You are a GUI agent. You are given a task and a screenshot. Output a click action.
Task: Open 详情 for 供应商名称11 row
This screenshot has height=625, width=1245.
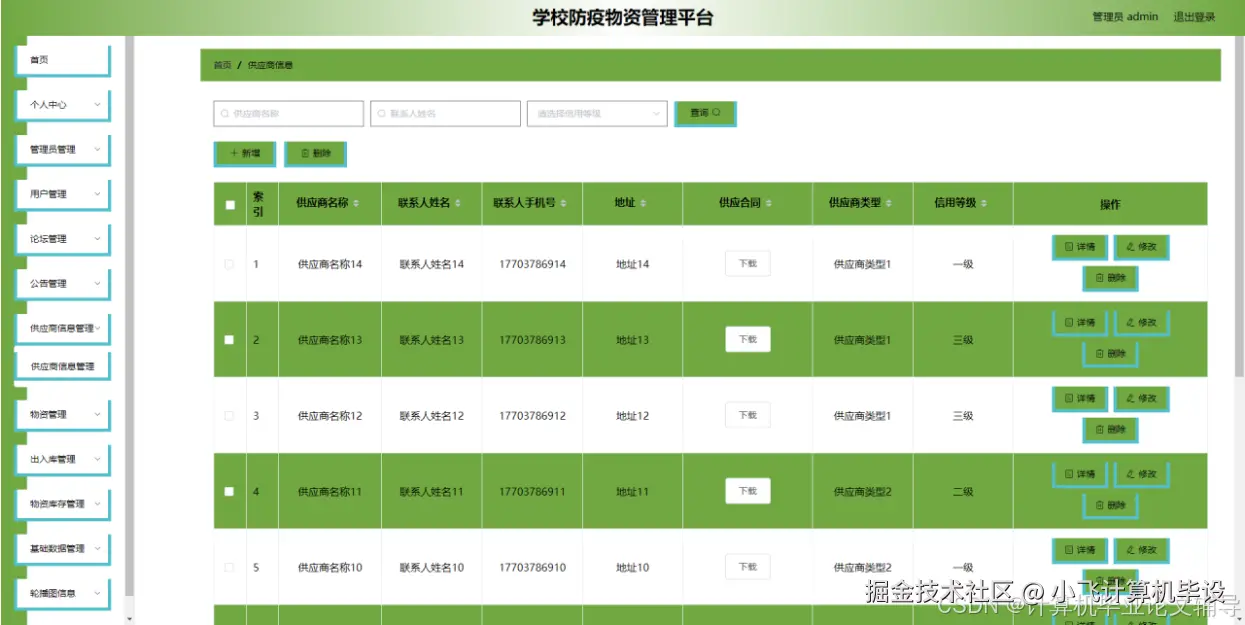[x=1080, y=475]
